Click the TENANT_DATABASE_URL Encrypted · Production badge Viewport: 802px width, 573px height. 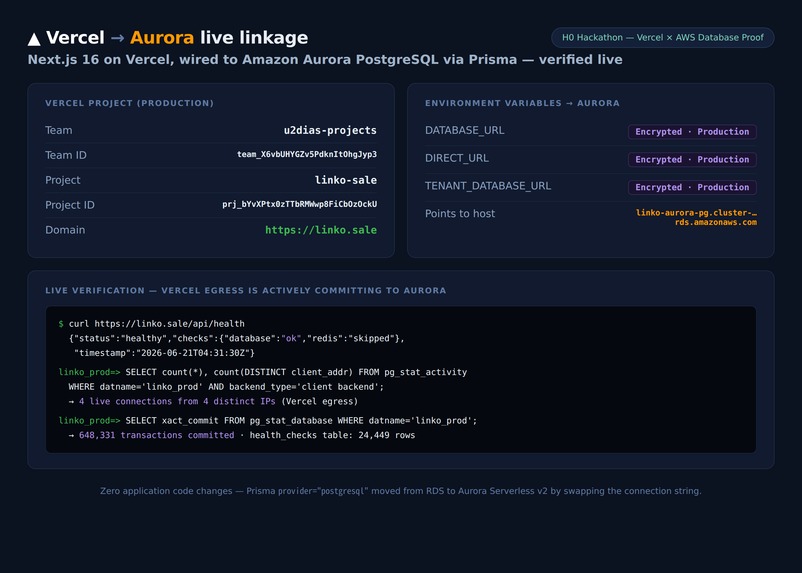[692, 187]
